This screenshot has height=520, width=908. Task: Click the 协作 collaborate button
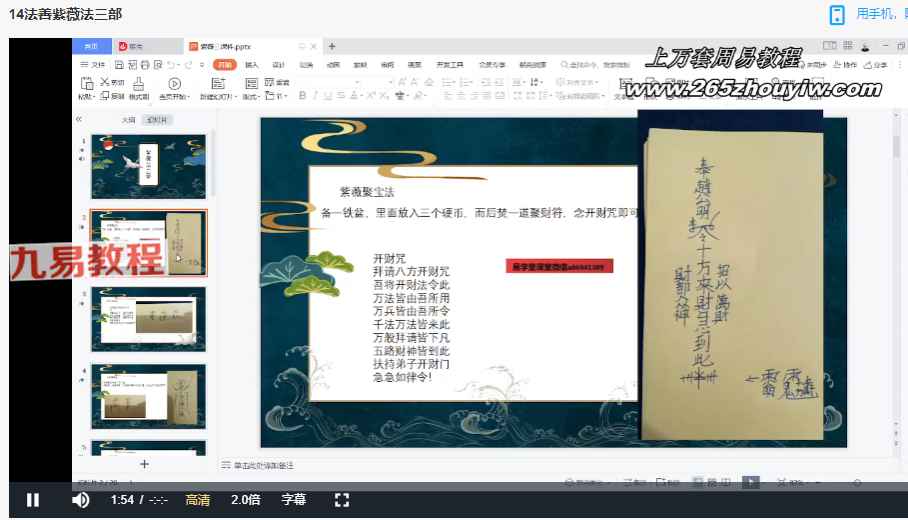click(x=845, y=65)
